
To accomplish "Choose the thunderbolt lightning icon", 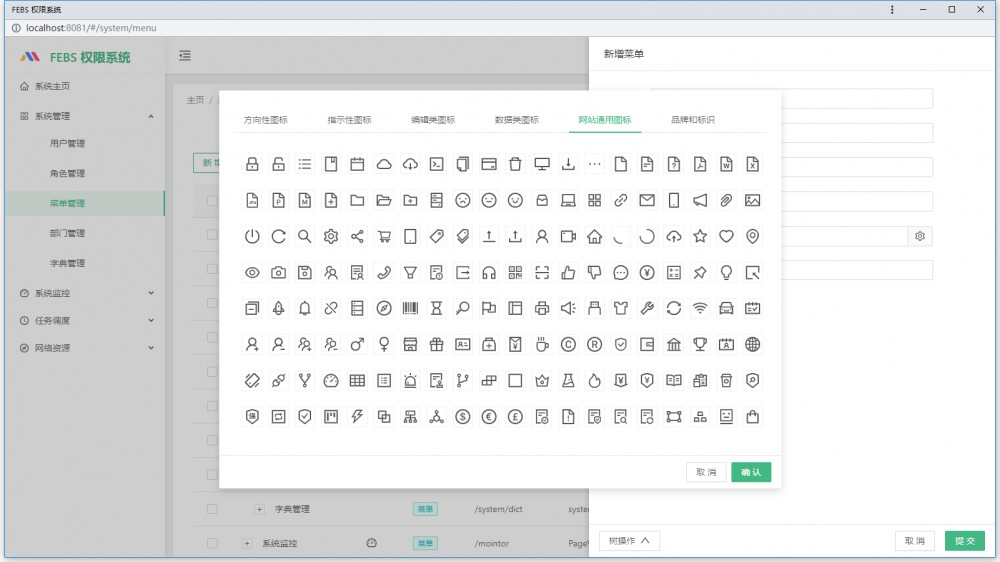I will tap(357, 417).
